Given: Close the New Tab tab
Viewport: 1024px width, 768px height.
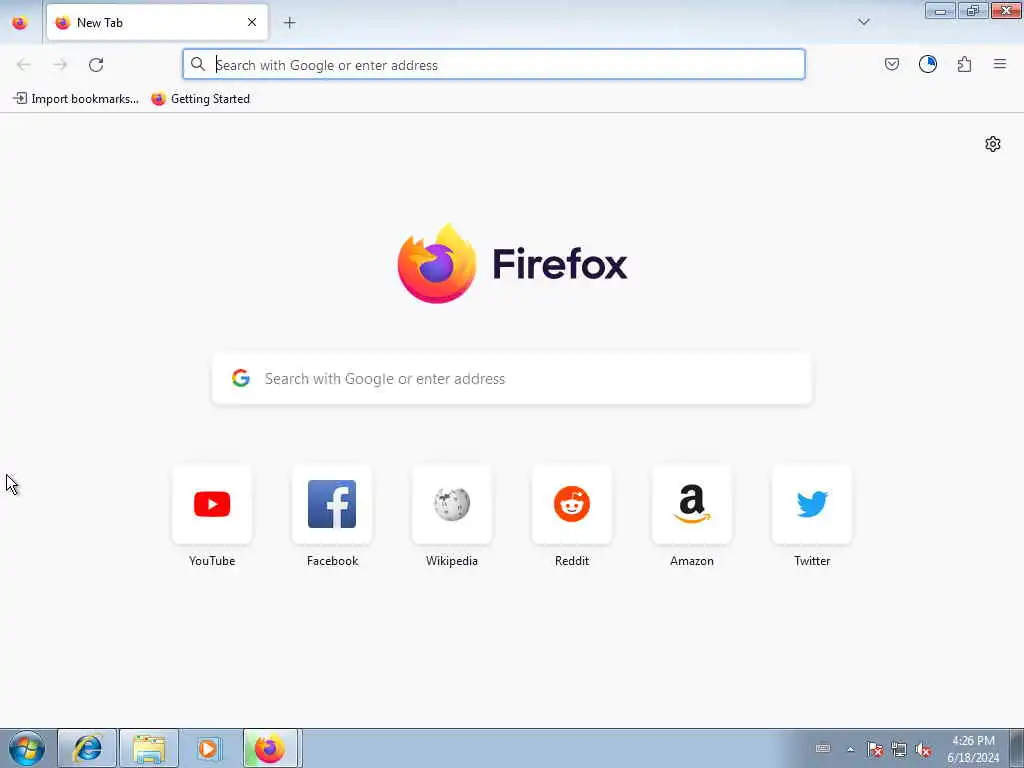Looking at the screenshot, I should click(x=252, y=22).
